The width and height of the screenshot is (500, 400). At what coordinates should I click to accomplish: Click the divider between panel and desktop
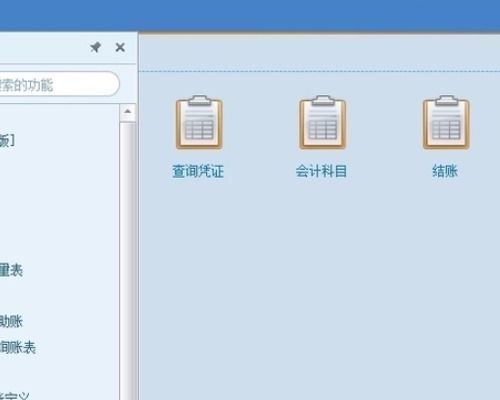[138, 217]
